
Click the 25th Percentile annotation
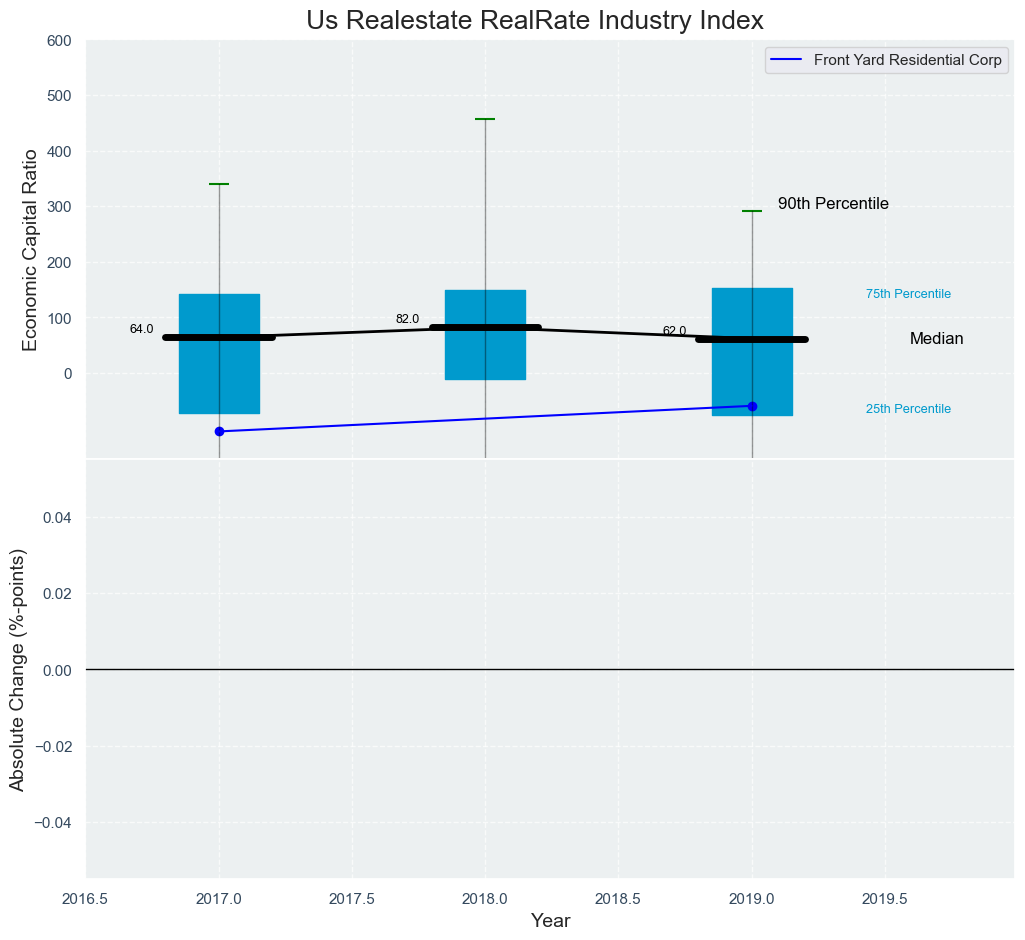click(908, 409)
